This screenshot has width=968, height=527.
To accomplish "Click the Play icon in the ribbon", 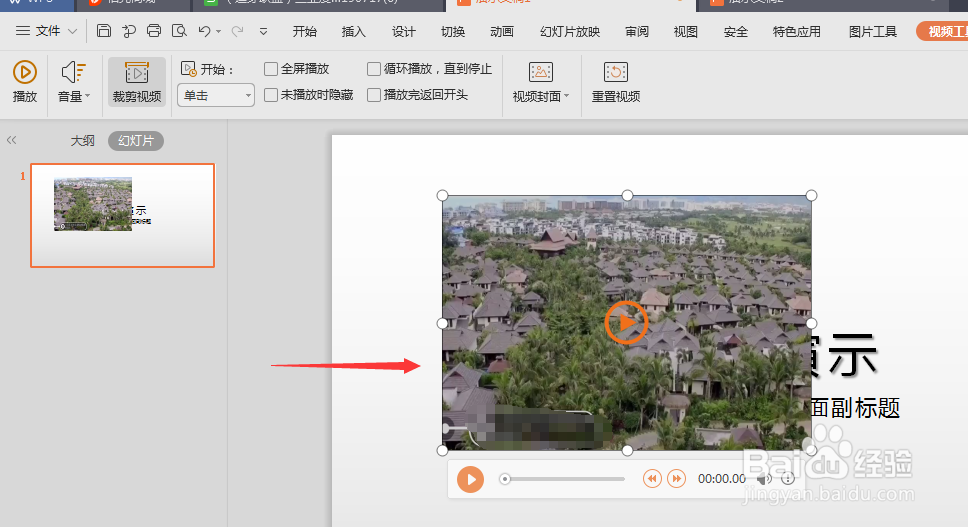I will [25, 72].
